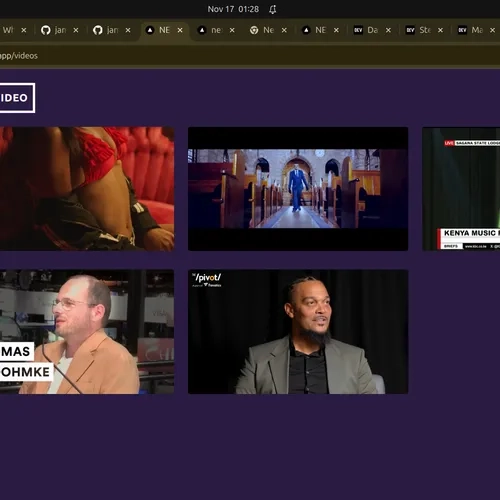Open the Thomas Bohmke interview video thumbnail
The height and width of the screenshot is (500, 500).
[87, 332]
